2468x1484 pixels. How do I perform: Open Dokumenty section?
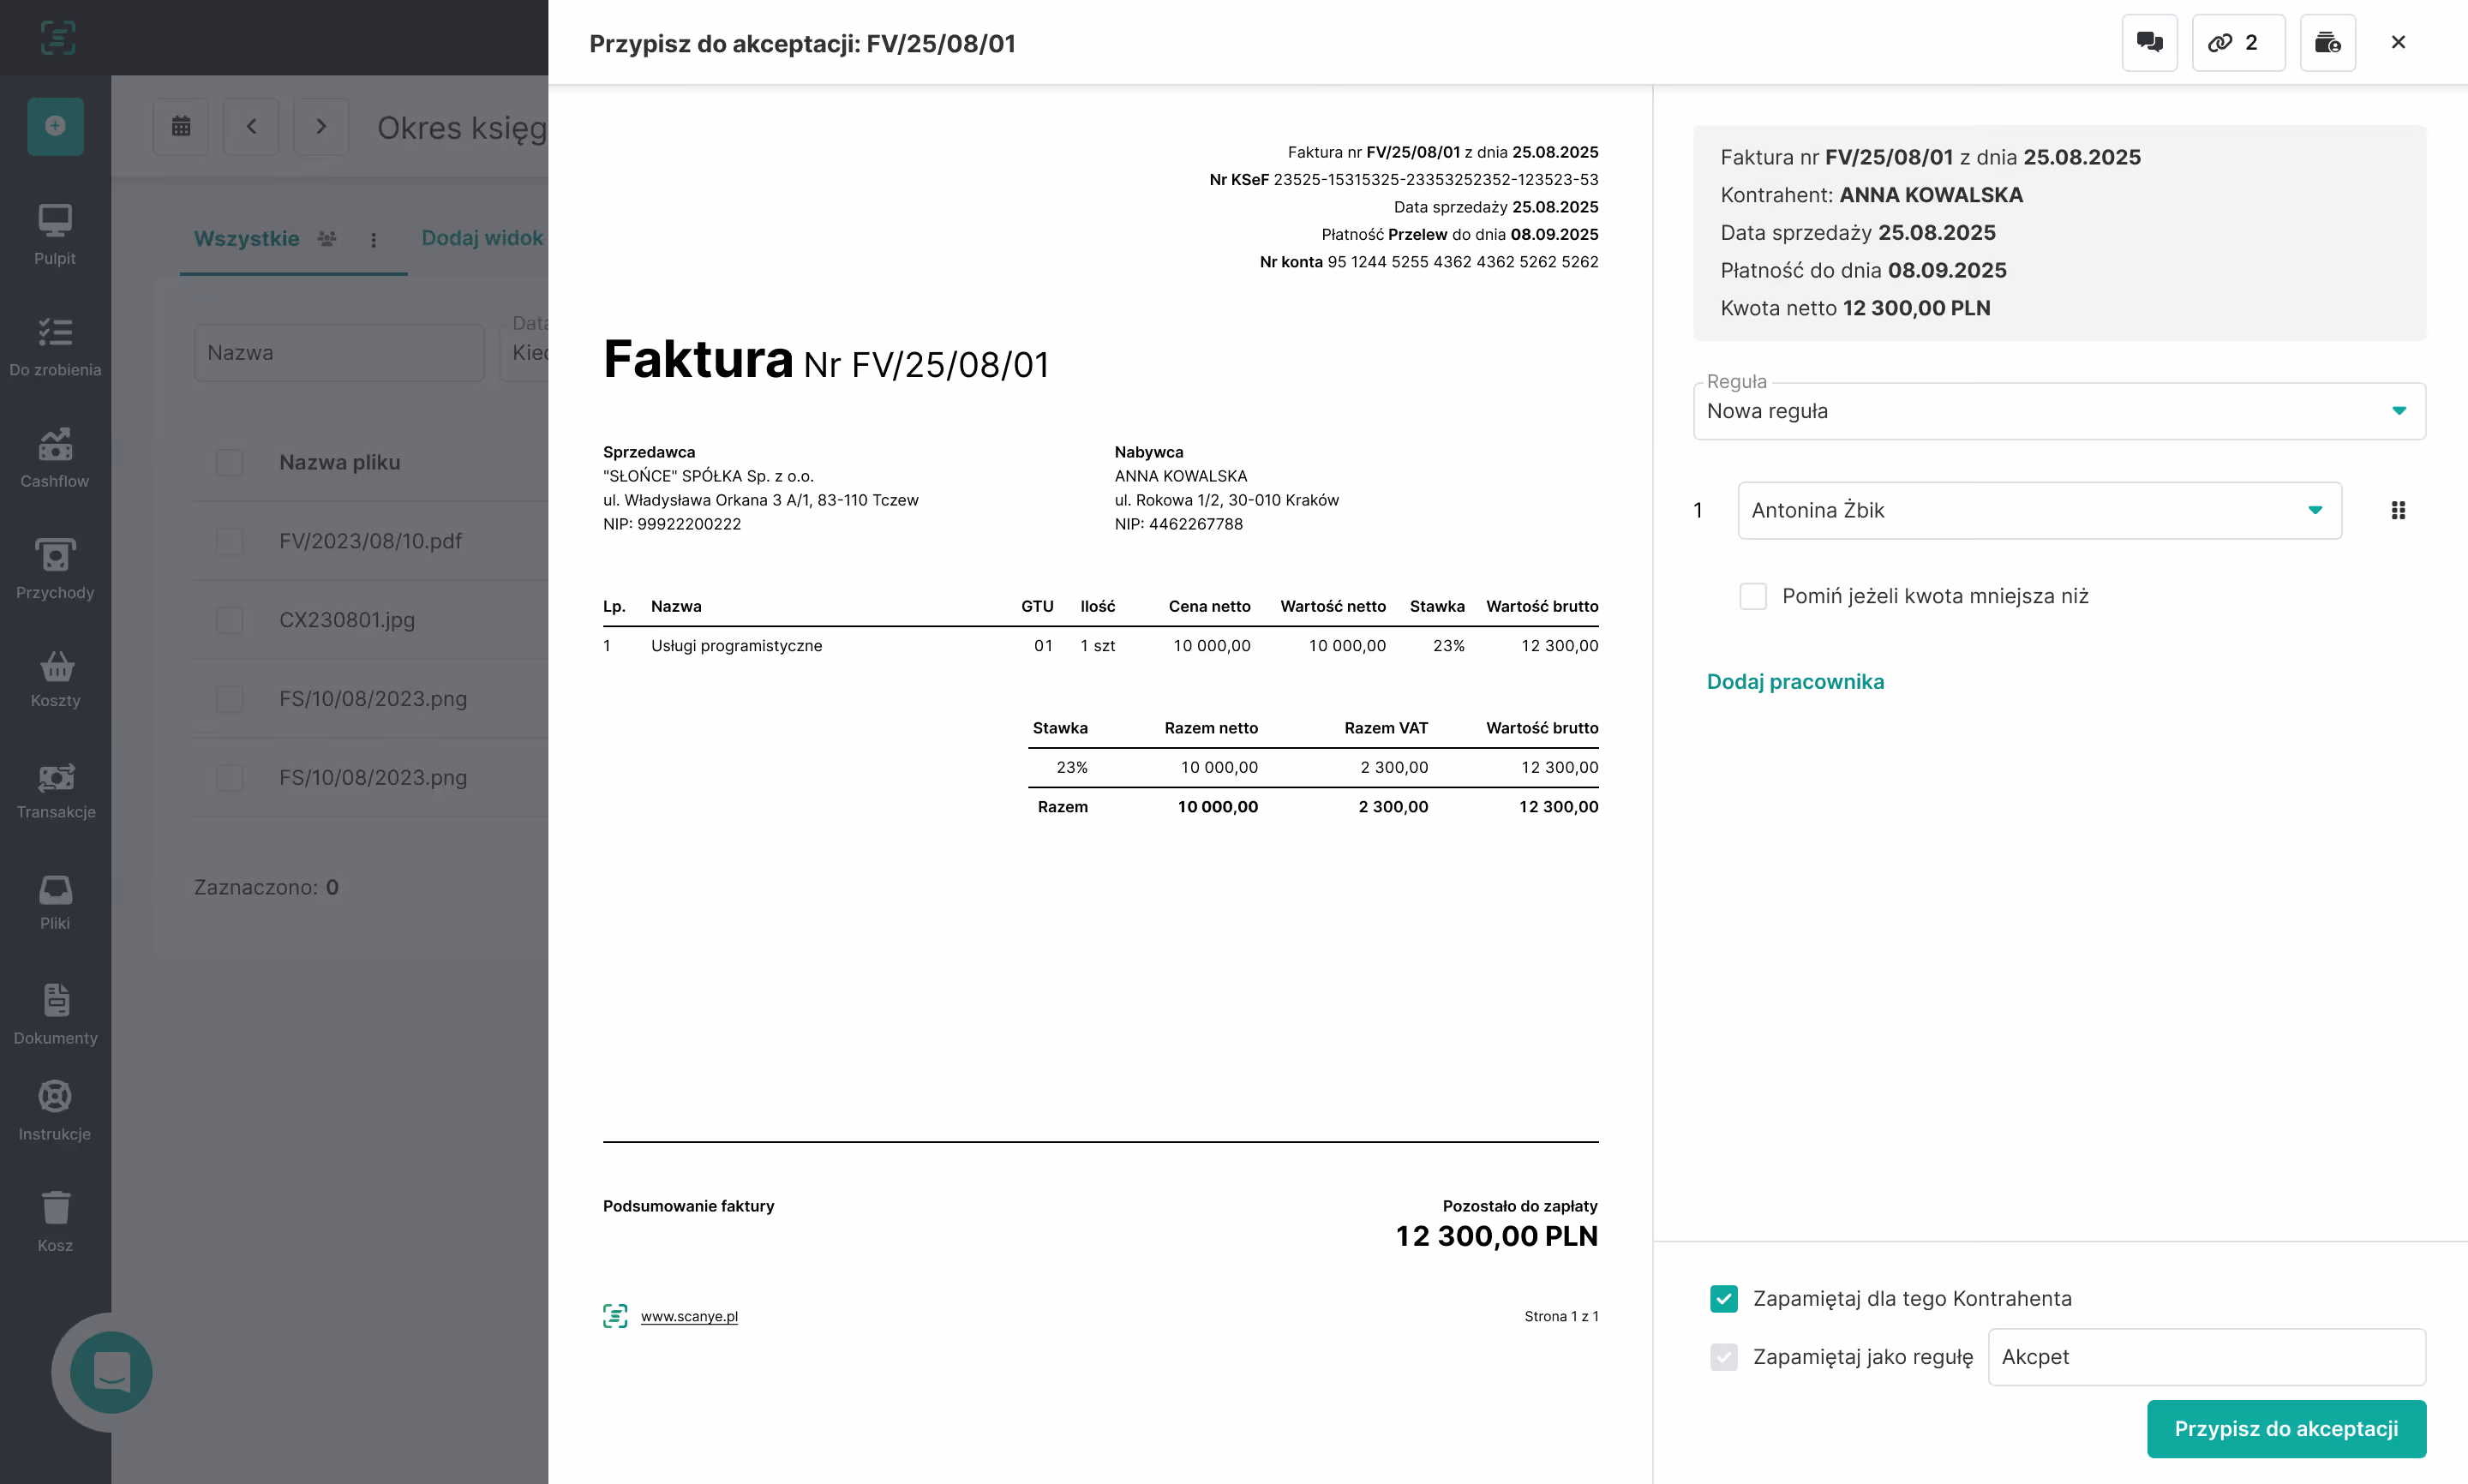(x=55, y=1014)
